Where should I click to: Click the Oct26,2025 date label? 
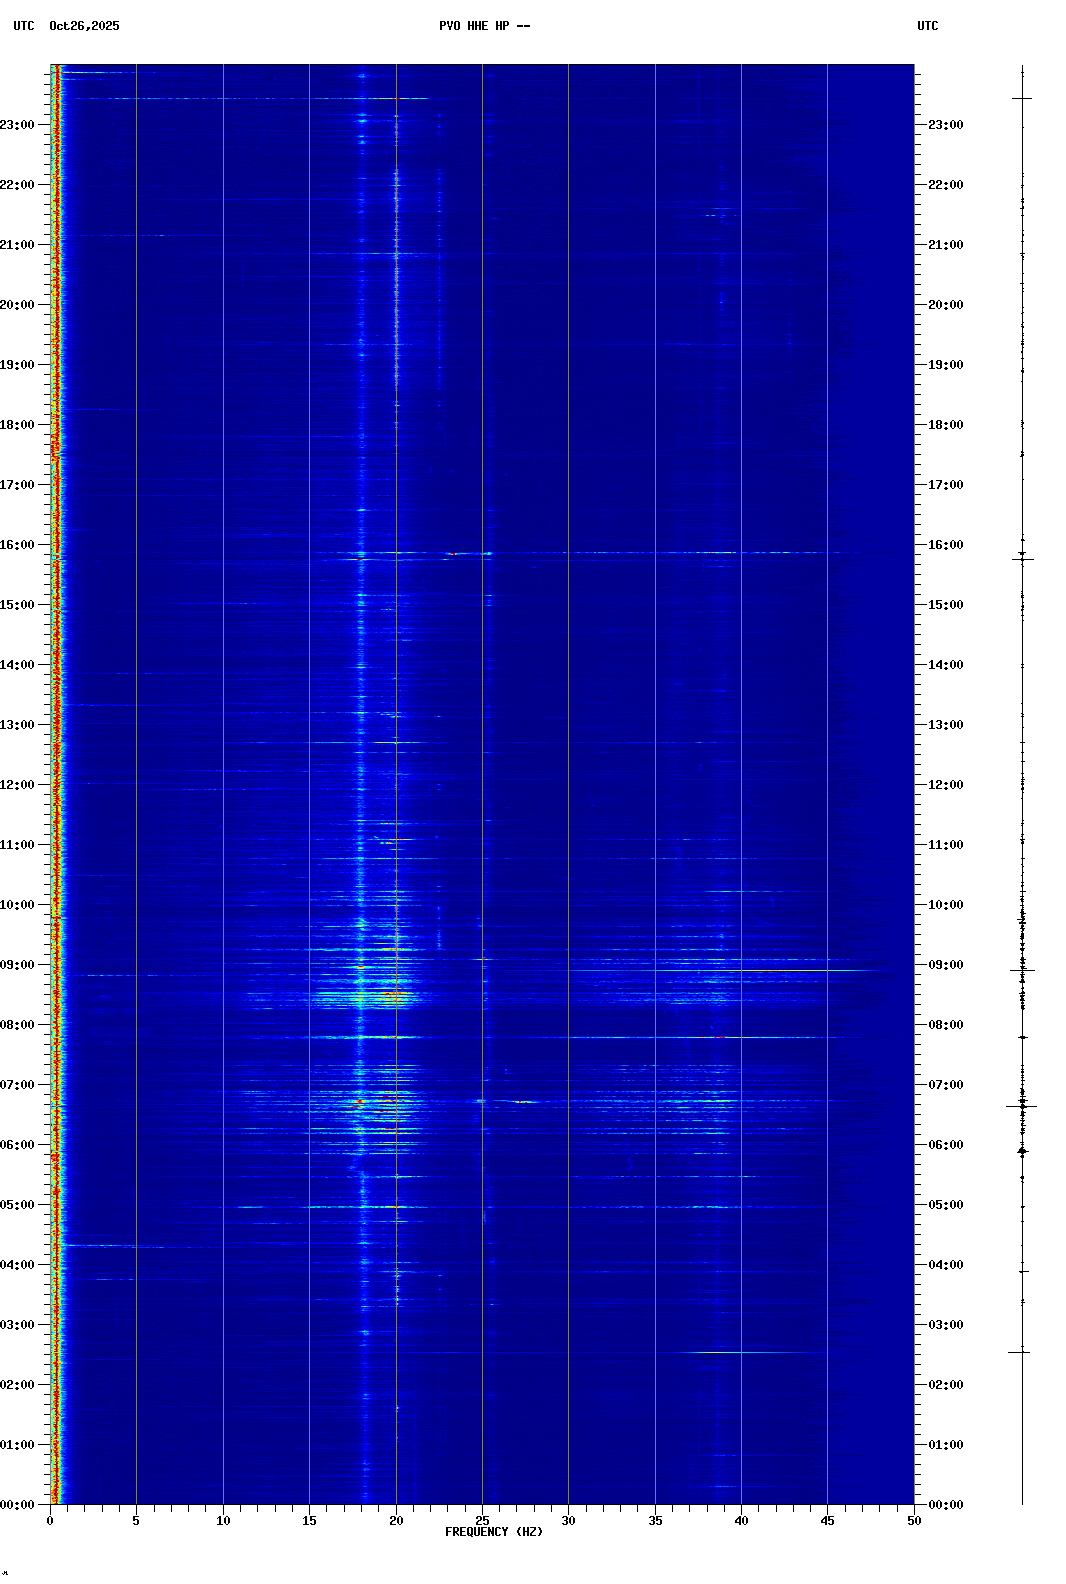[x=84, y=26]
